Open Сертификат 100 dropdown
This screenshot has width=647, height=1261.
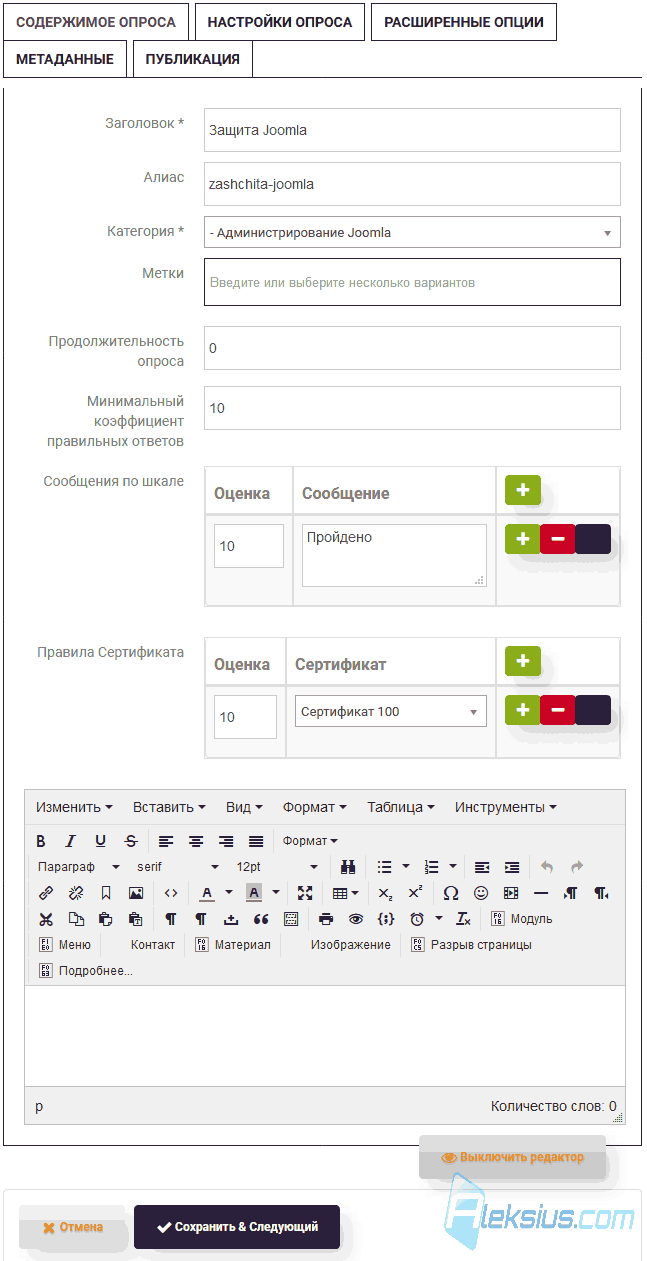(391, 712)
